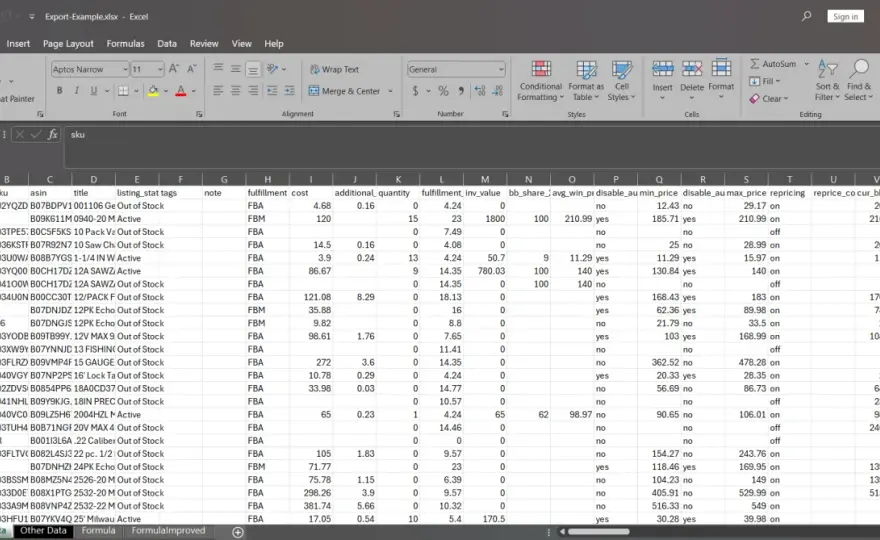The image size is (880, 540).
Task: Click the orientation icon
Action: (273, 69)
